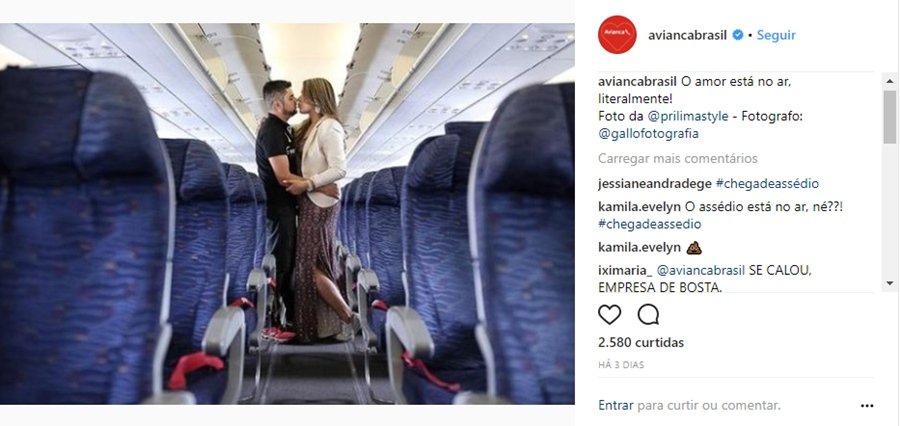The image size is (900, 426).
Task: Click the scrollbar down arrow in comments
Action: tap(890, 283)
